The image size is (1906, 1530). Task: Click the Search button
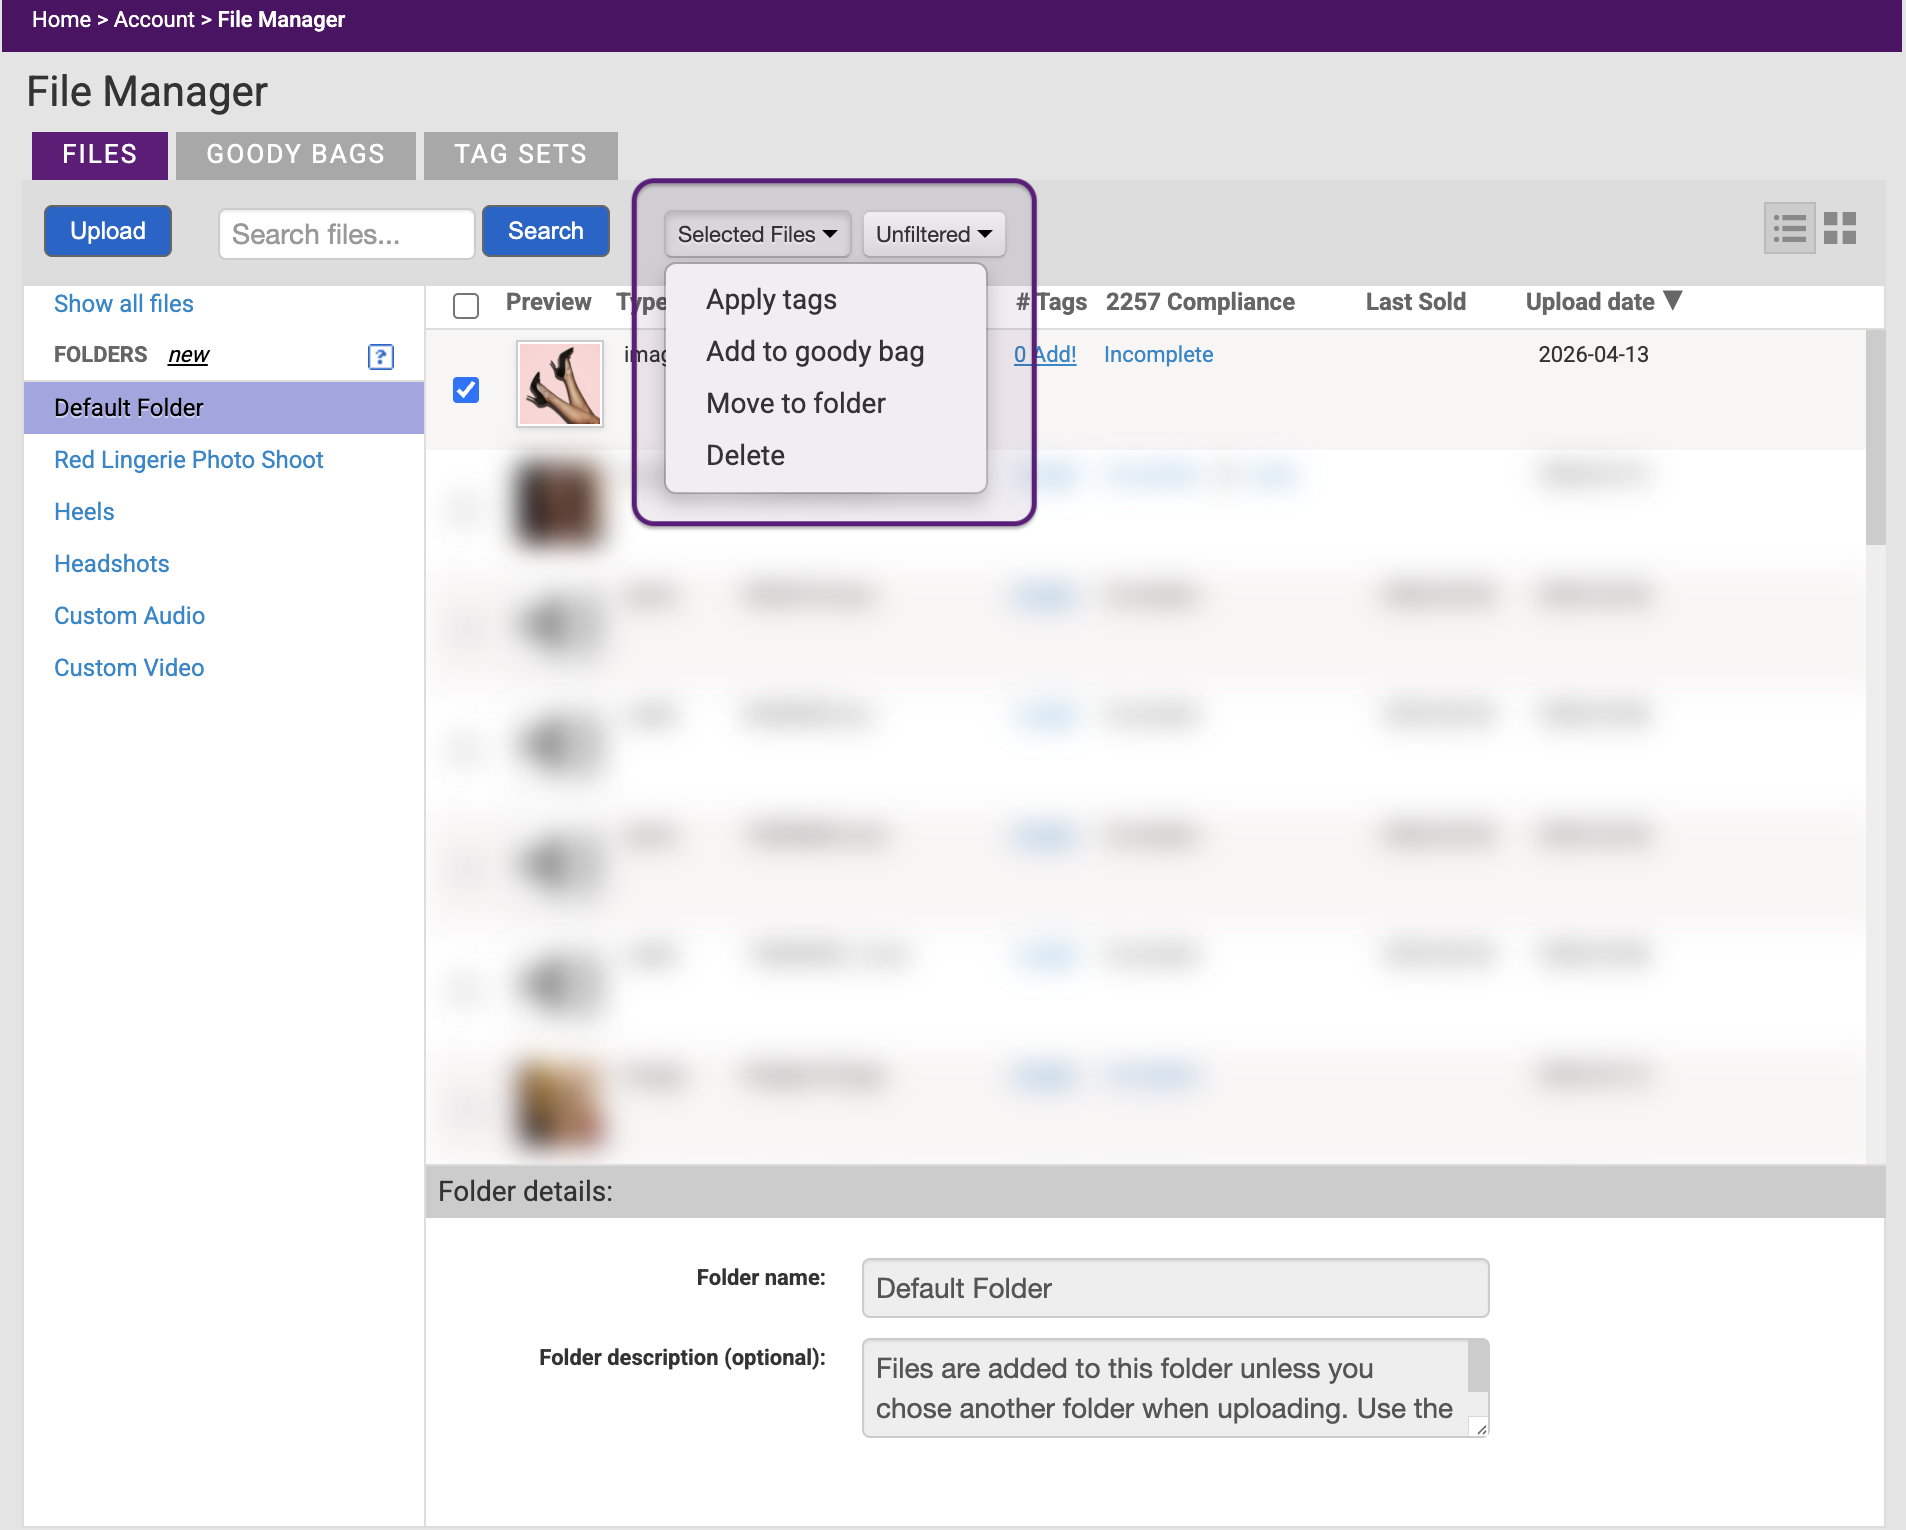click(546, 231)
